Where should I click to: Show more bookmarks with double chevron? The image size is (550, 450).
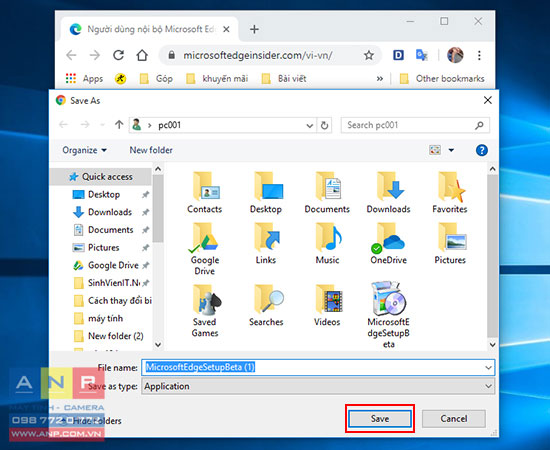click(x=380, y=79)
